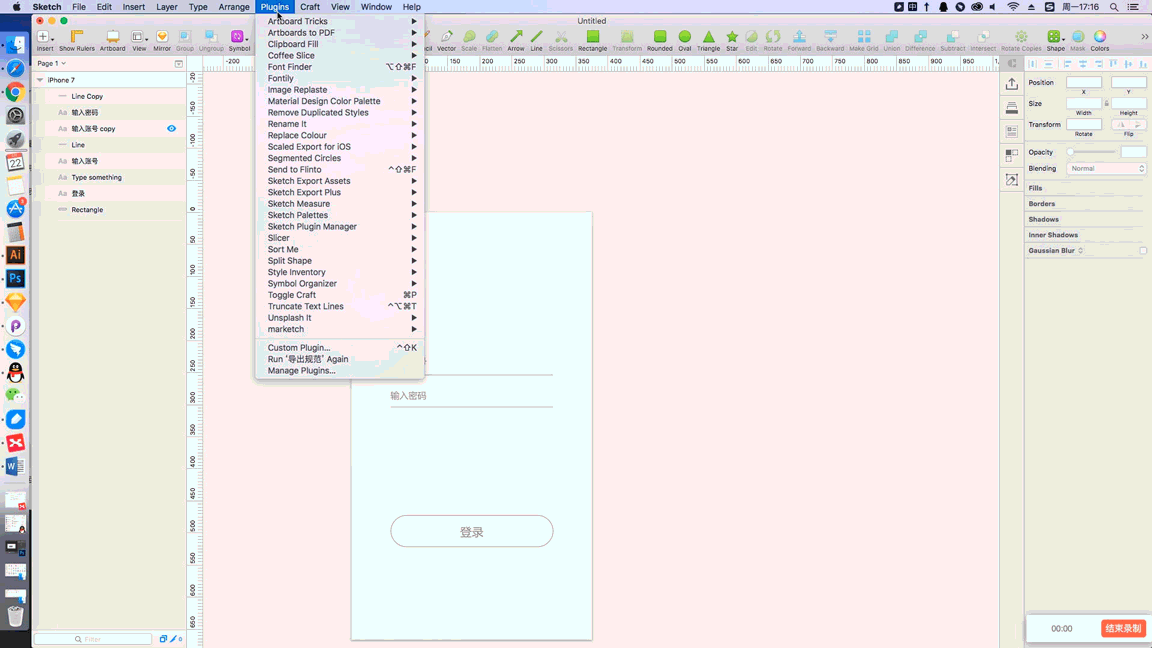Click the Width size input field
Image resolution: width=1152 pixels, height=648 pixels.
(1084, 104)
